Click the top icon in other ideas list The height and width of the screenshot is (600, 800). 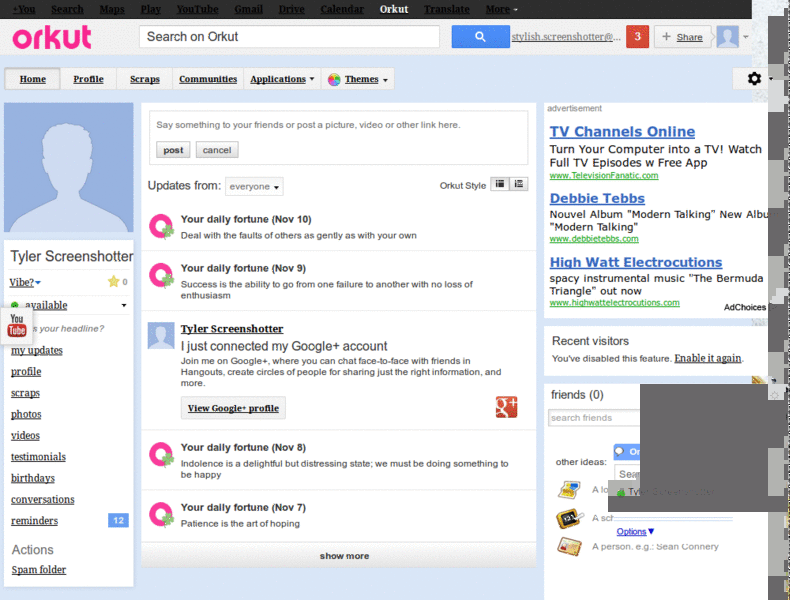click(x=569, y=490)
